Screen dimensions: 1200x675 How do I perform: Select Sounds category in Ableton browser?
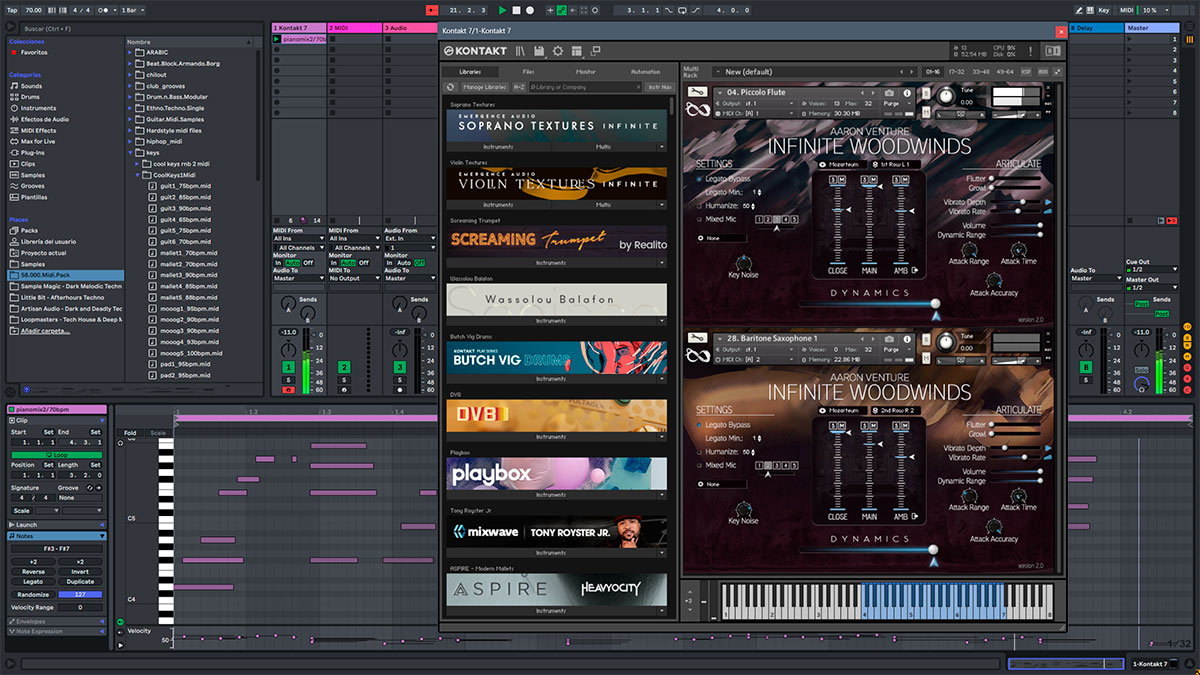tap(31, 86)
